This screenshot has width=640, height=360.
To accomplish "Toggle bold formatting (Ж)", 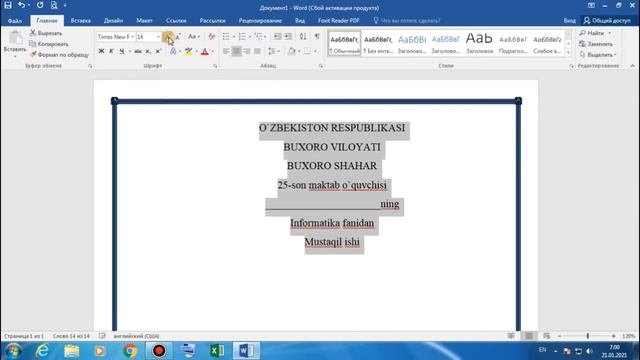I will 101,51.
